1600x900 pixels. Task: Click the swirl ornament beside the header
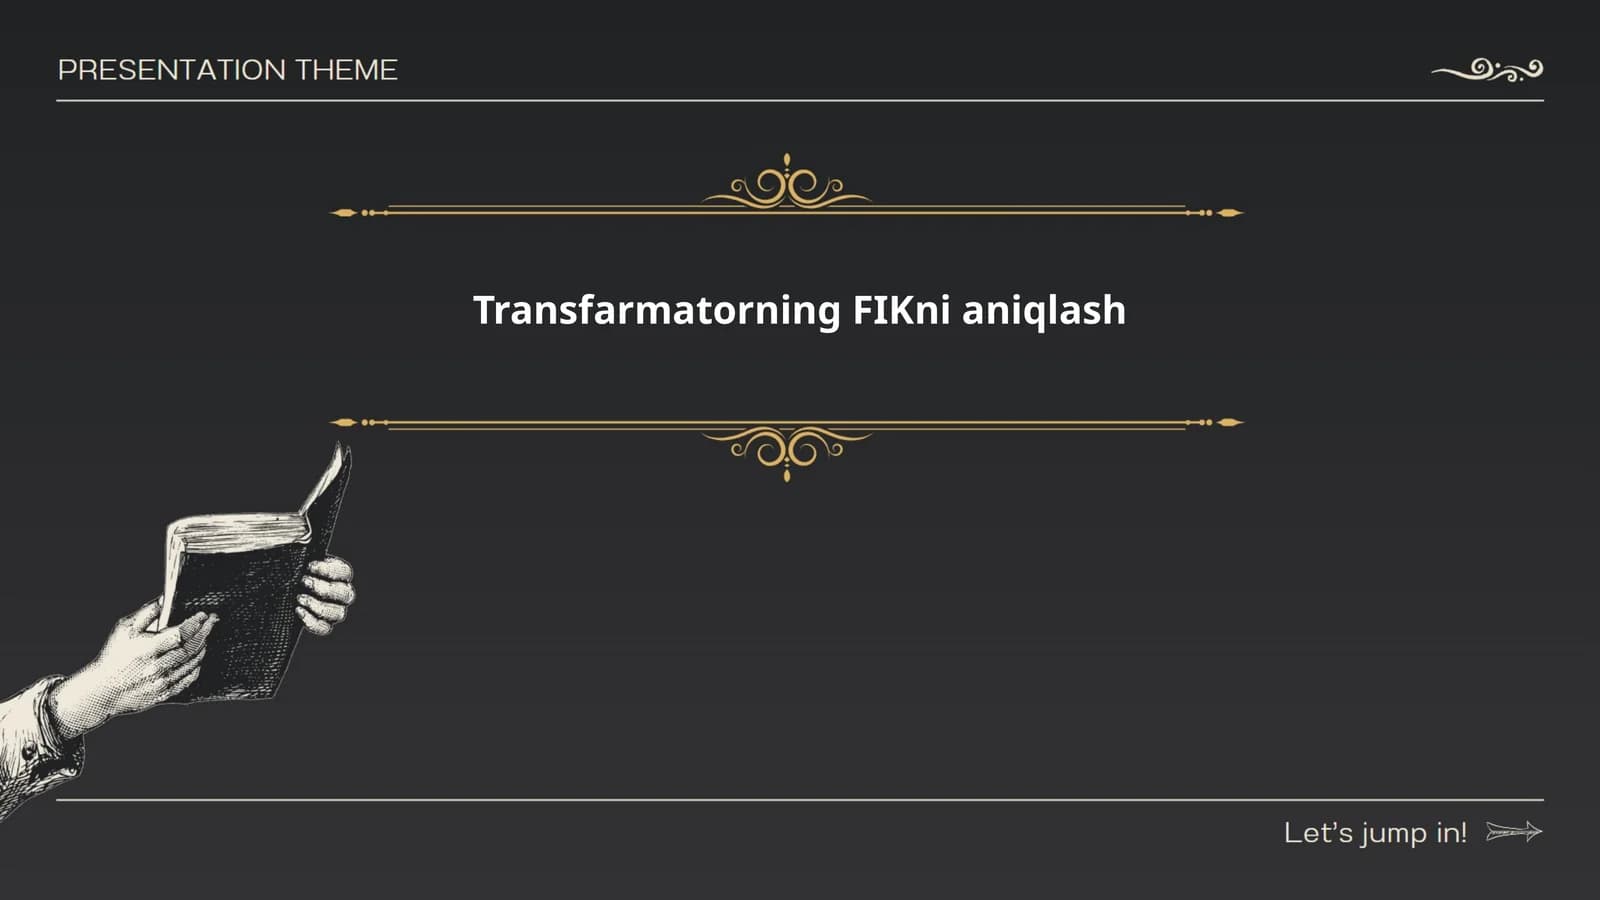click(x=1487, y=70)
